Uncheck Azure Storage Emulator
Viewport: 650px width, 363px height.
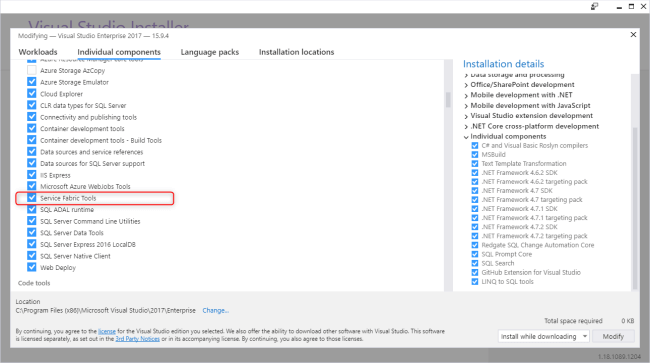click(x=32, y=82)
